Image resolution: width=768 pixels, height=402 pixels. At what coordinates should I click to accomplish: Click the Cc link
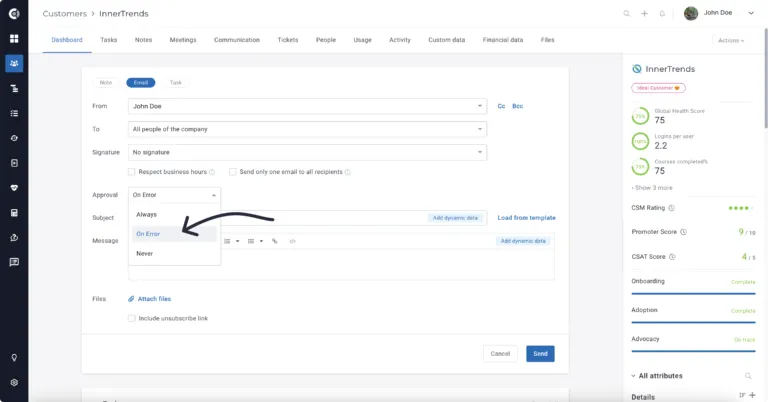coord(501,106)
